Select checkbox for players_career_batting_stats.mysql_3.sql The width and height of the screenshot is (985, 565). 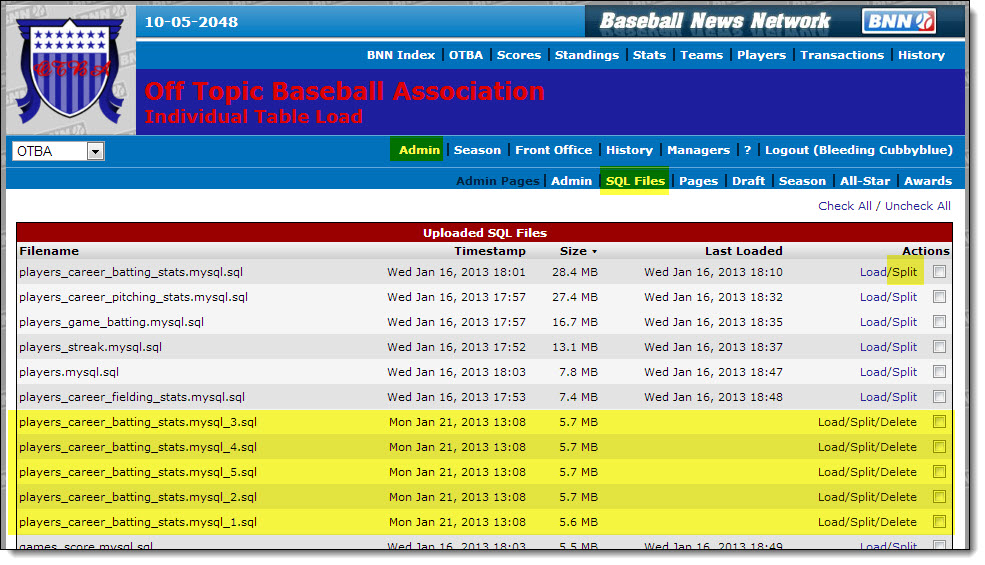(939, 422)
